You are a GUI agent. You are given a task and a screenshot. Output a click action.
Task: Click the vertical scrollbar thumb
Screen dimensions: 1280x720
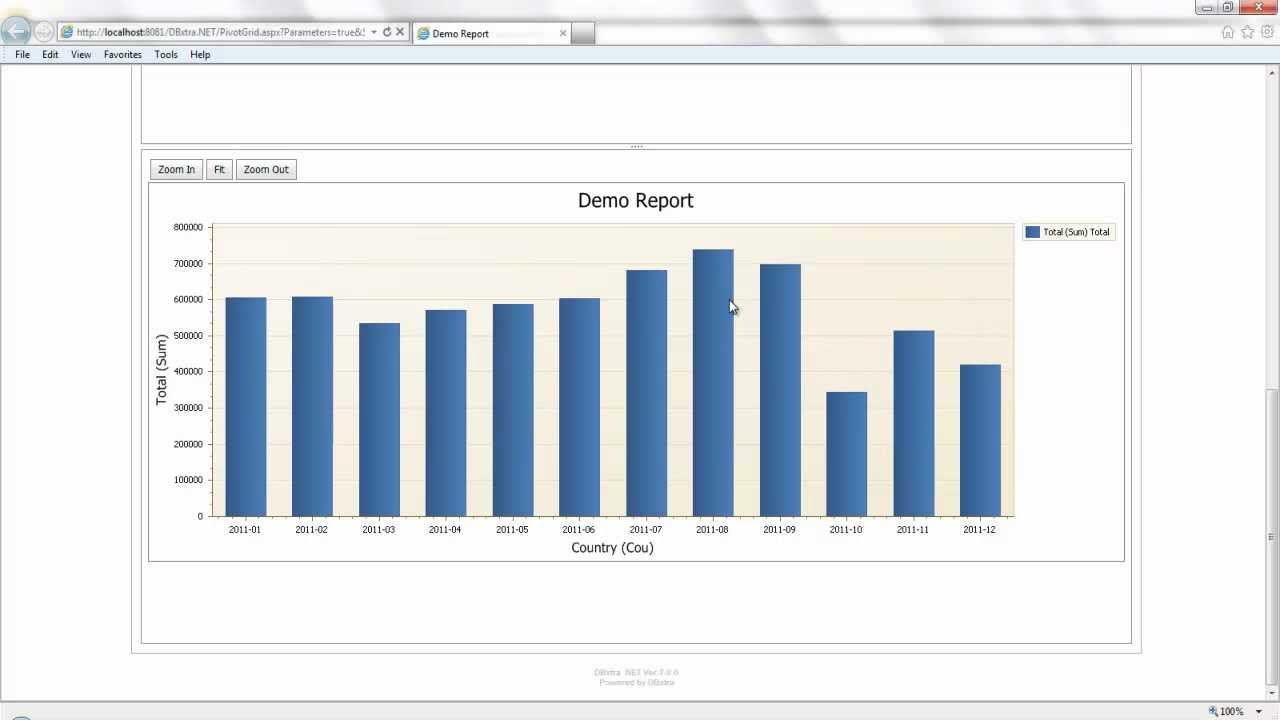point(1272,538)
